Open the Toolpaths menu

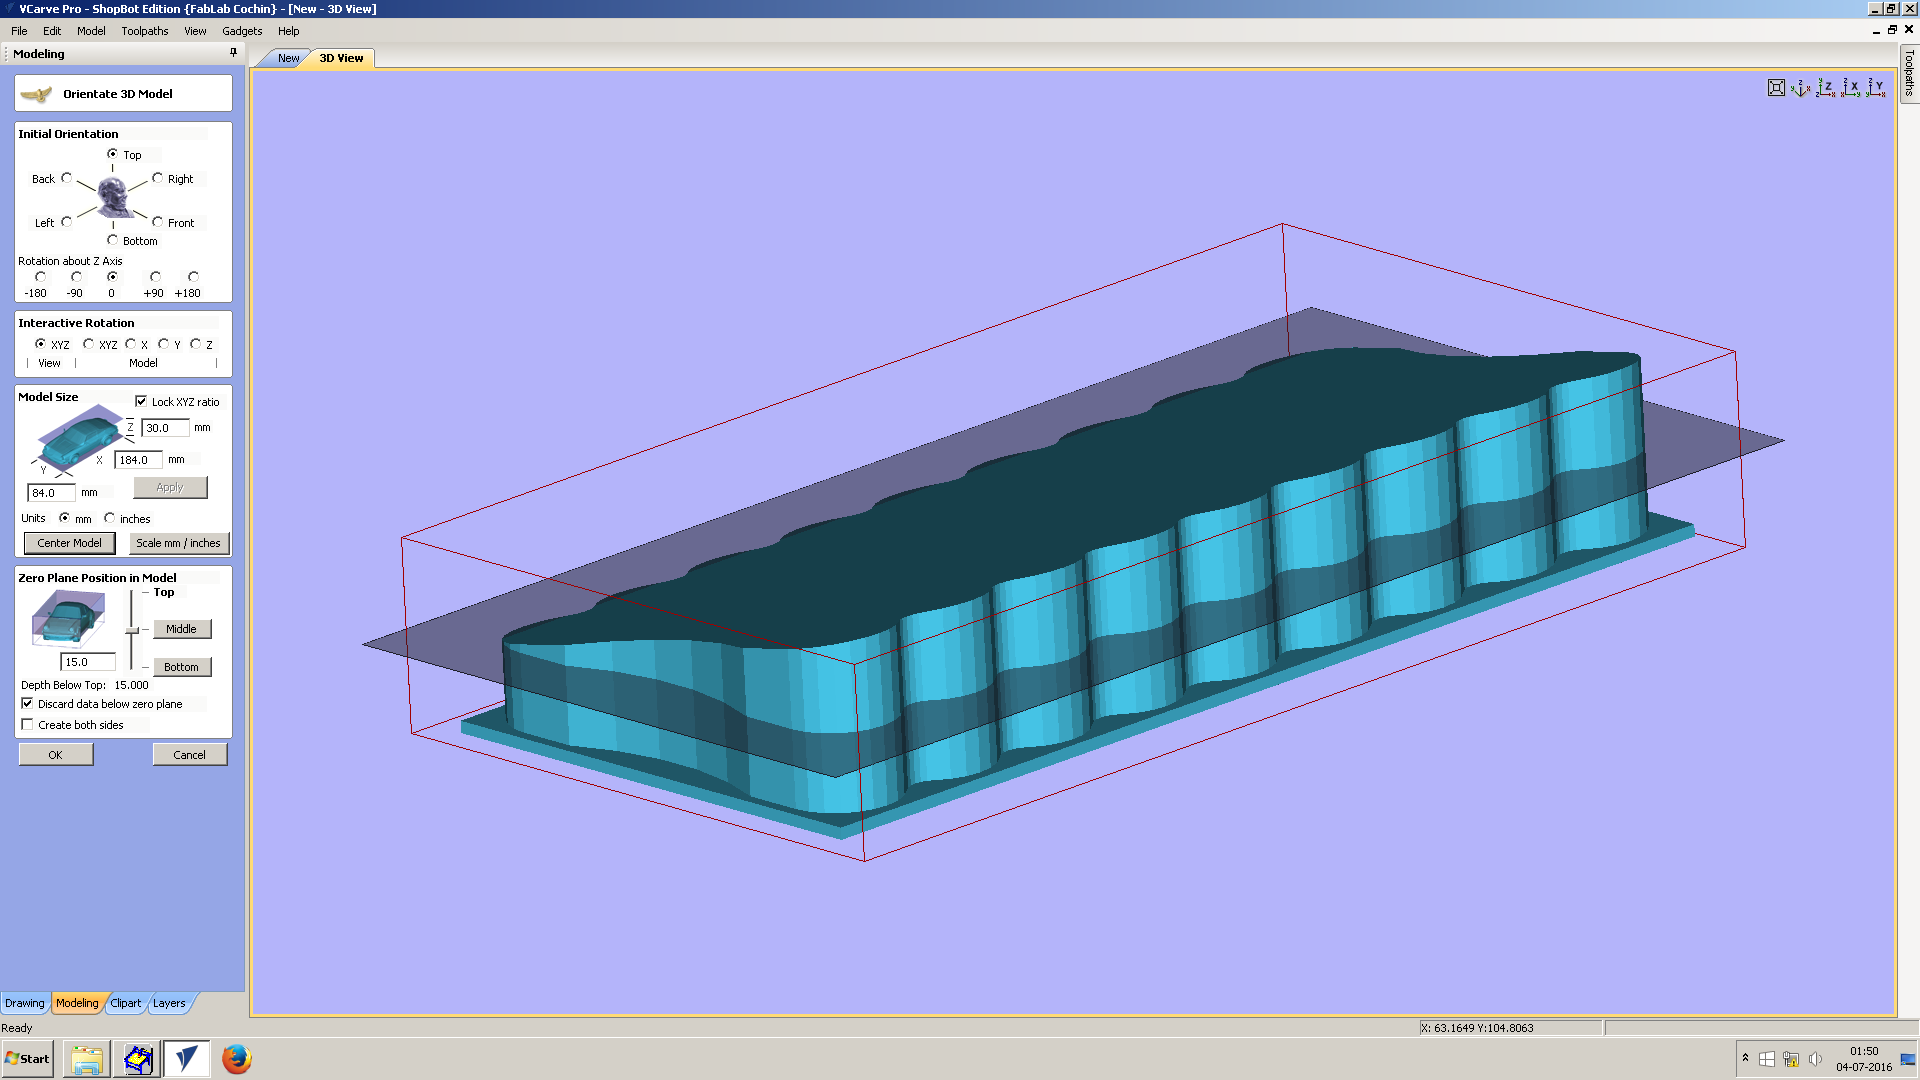click(145, 31)
